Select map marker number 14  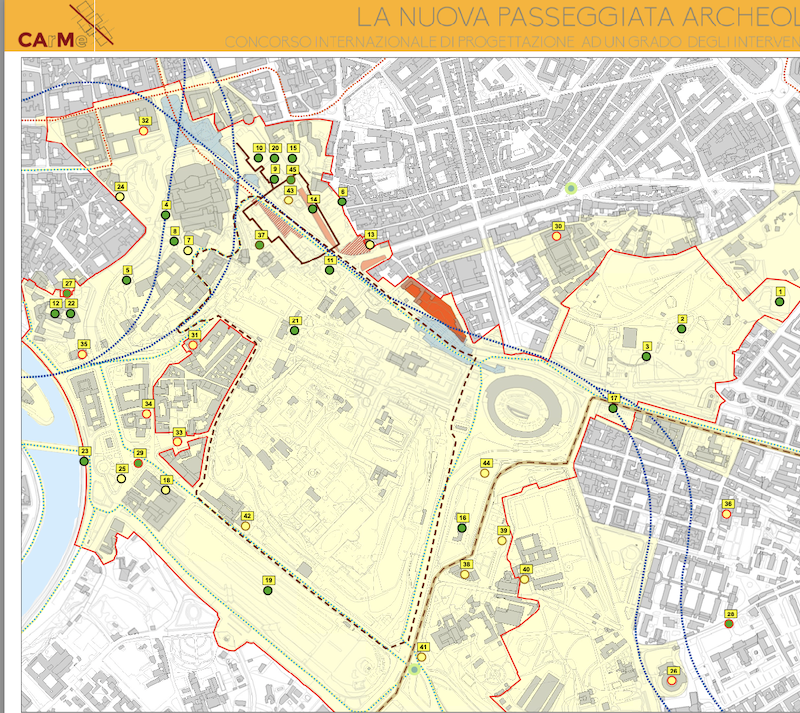313,209
